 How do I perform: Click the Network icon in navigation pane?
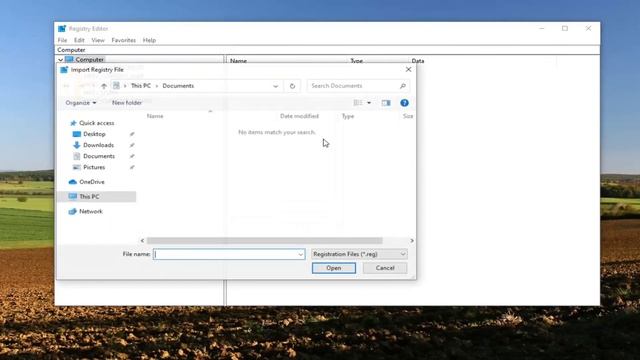[73, 211]
